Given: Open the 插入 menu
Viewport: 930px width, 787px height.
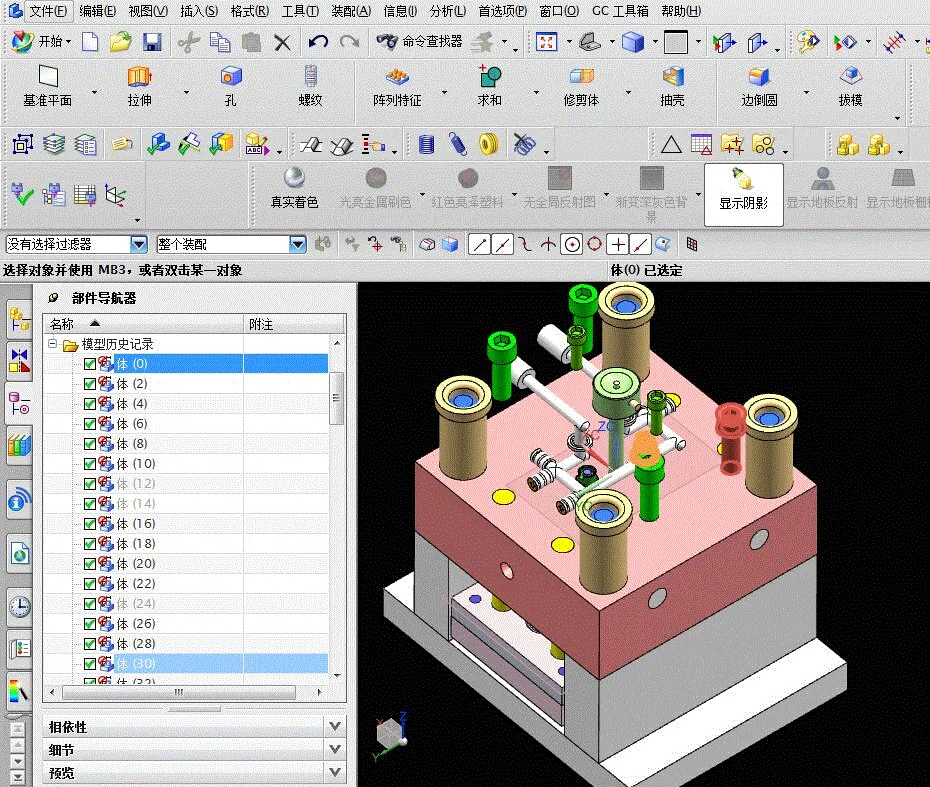Looking at the screenshot, I should tap(198, 11).
